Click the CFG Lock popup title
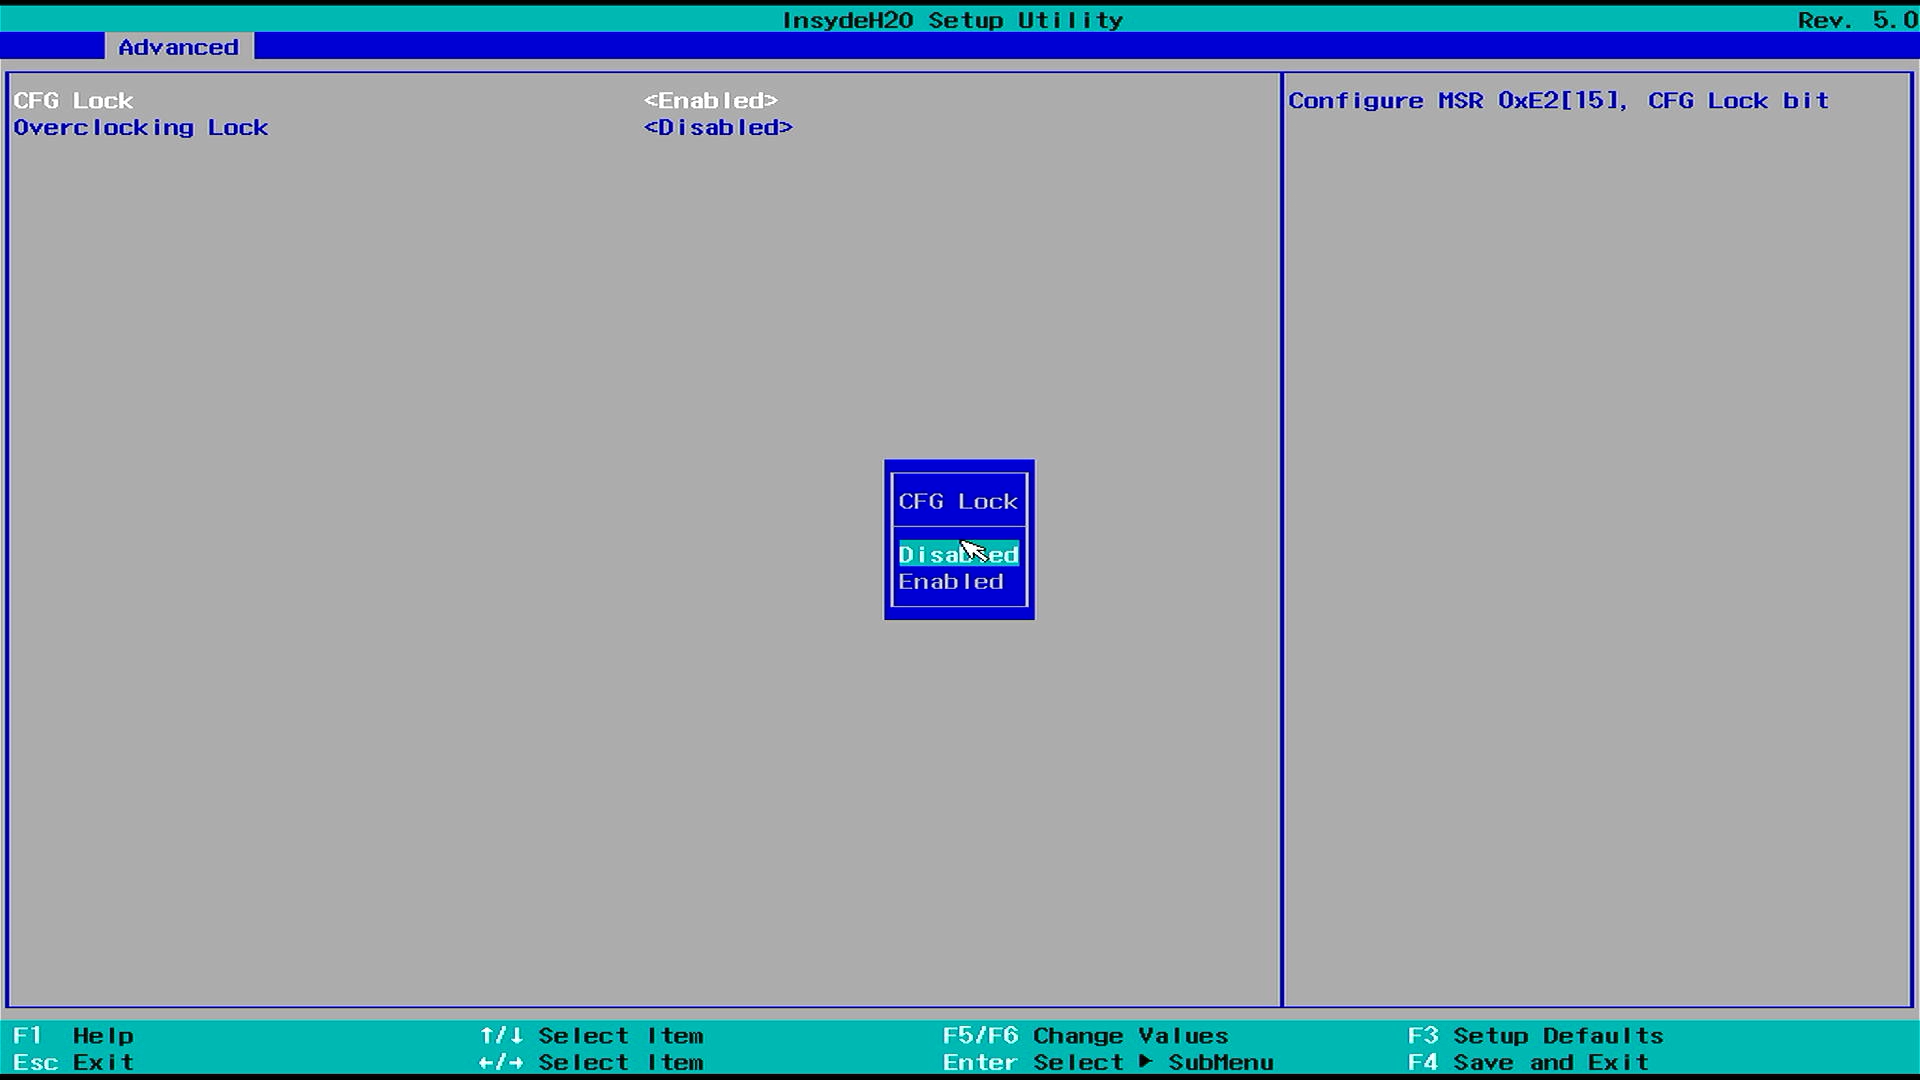Viewport: 1920px width, 1080px height. click(x=957, y=501)
